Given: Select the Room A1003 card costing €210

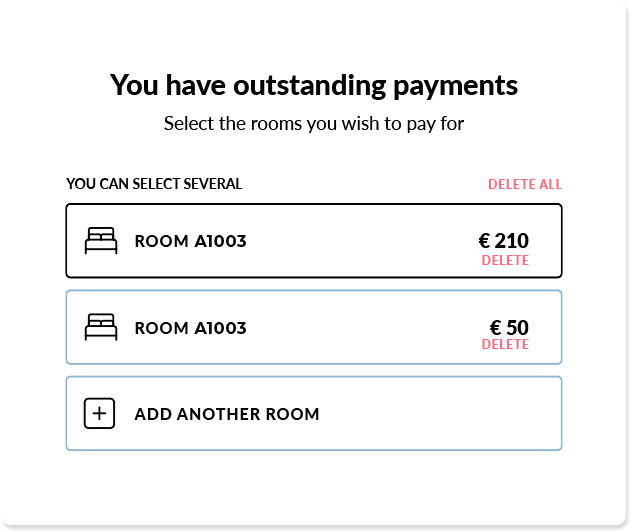Looking at the screenshot, I should coord(314,241).
